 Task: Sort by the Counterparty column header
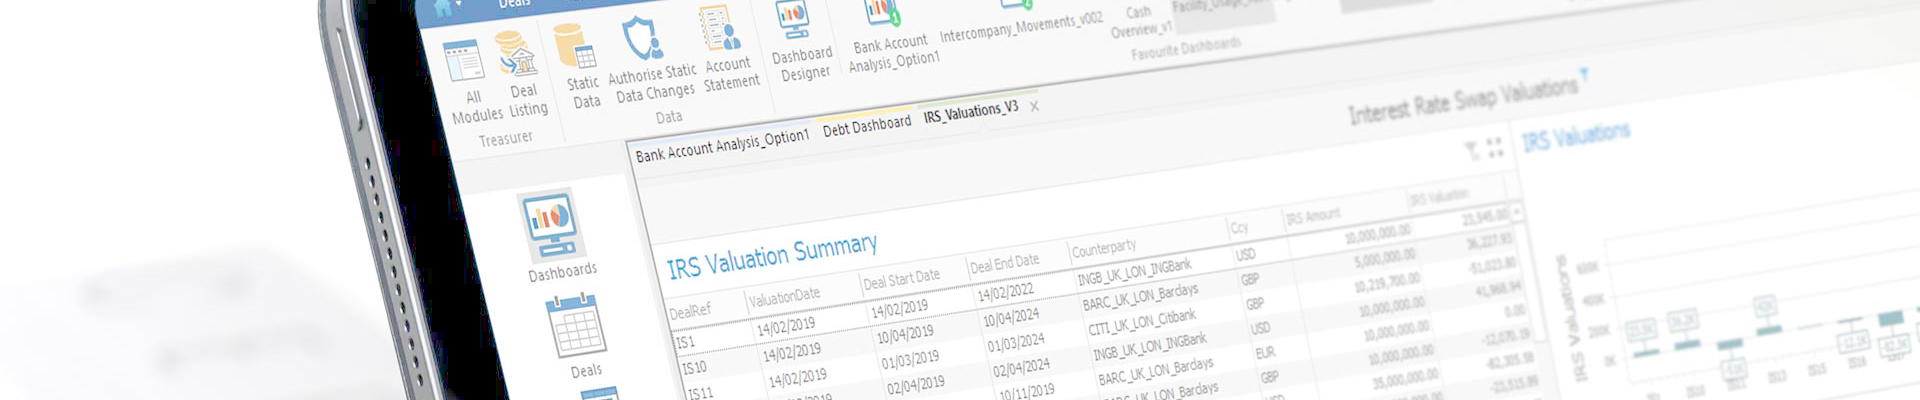point(1102,247)
